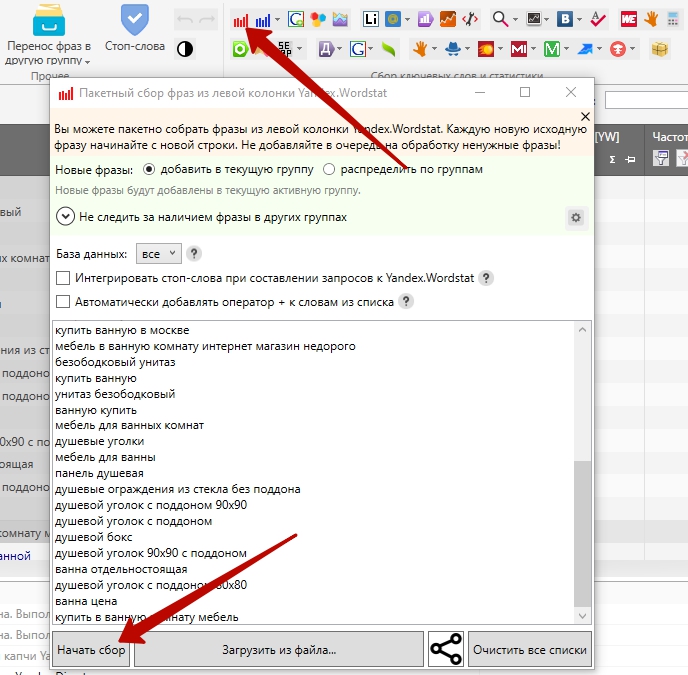Screen dimensions: 688x675
Task: Click the blue bars Wordstat right column icon
Action: pos(263,20)
